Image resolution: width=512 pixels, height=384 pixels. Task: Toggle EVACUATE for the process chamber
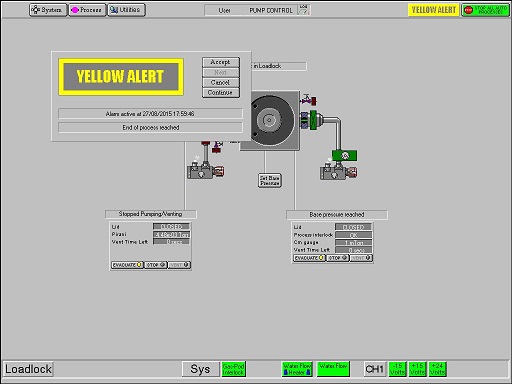(x=309, y=258)
